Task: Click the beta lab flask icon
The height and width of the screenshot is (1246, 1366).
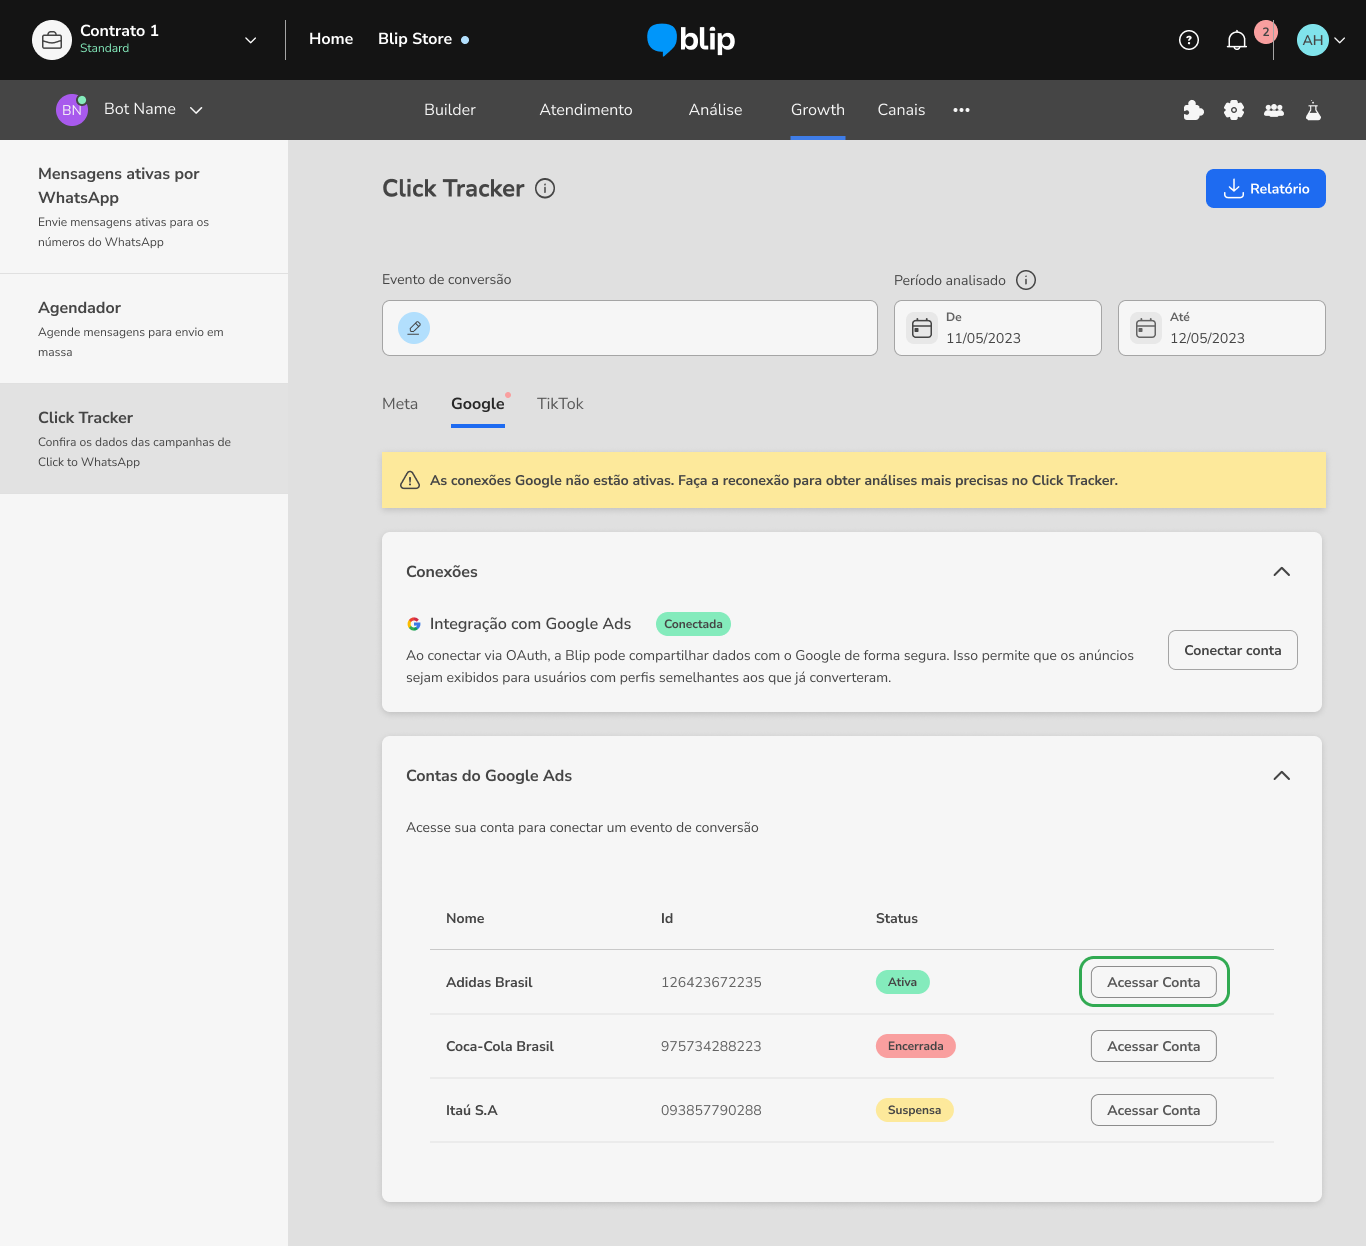Action: [1313, 110]
